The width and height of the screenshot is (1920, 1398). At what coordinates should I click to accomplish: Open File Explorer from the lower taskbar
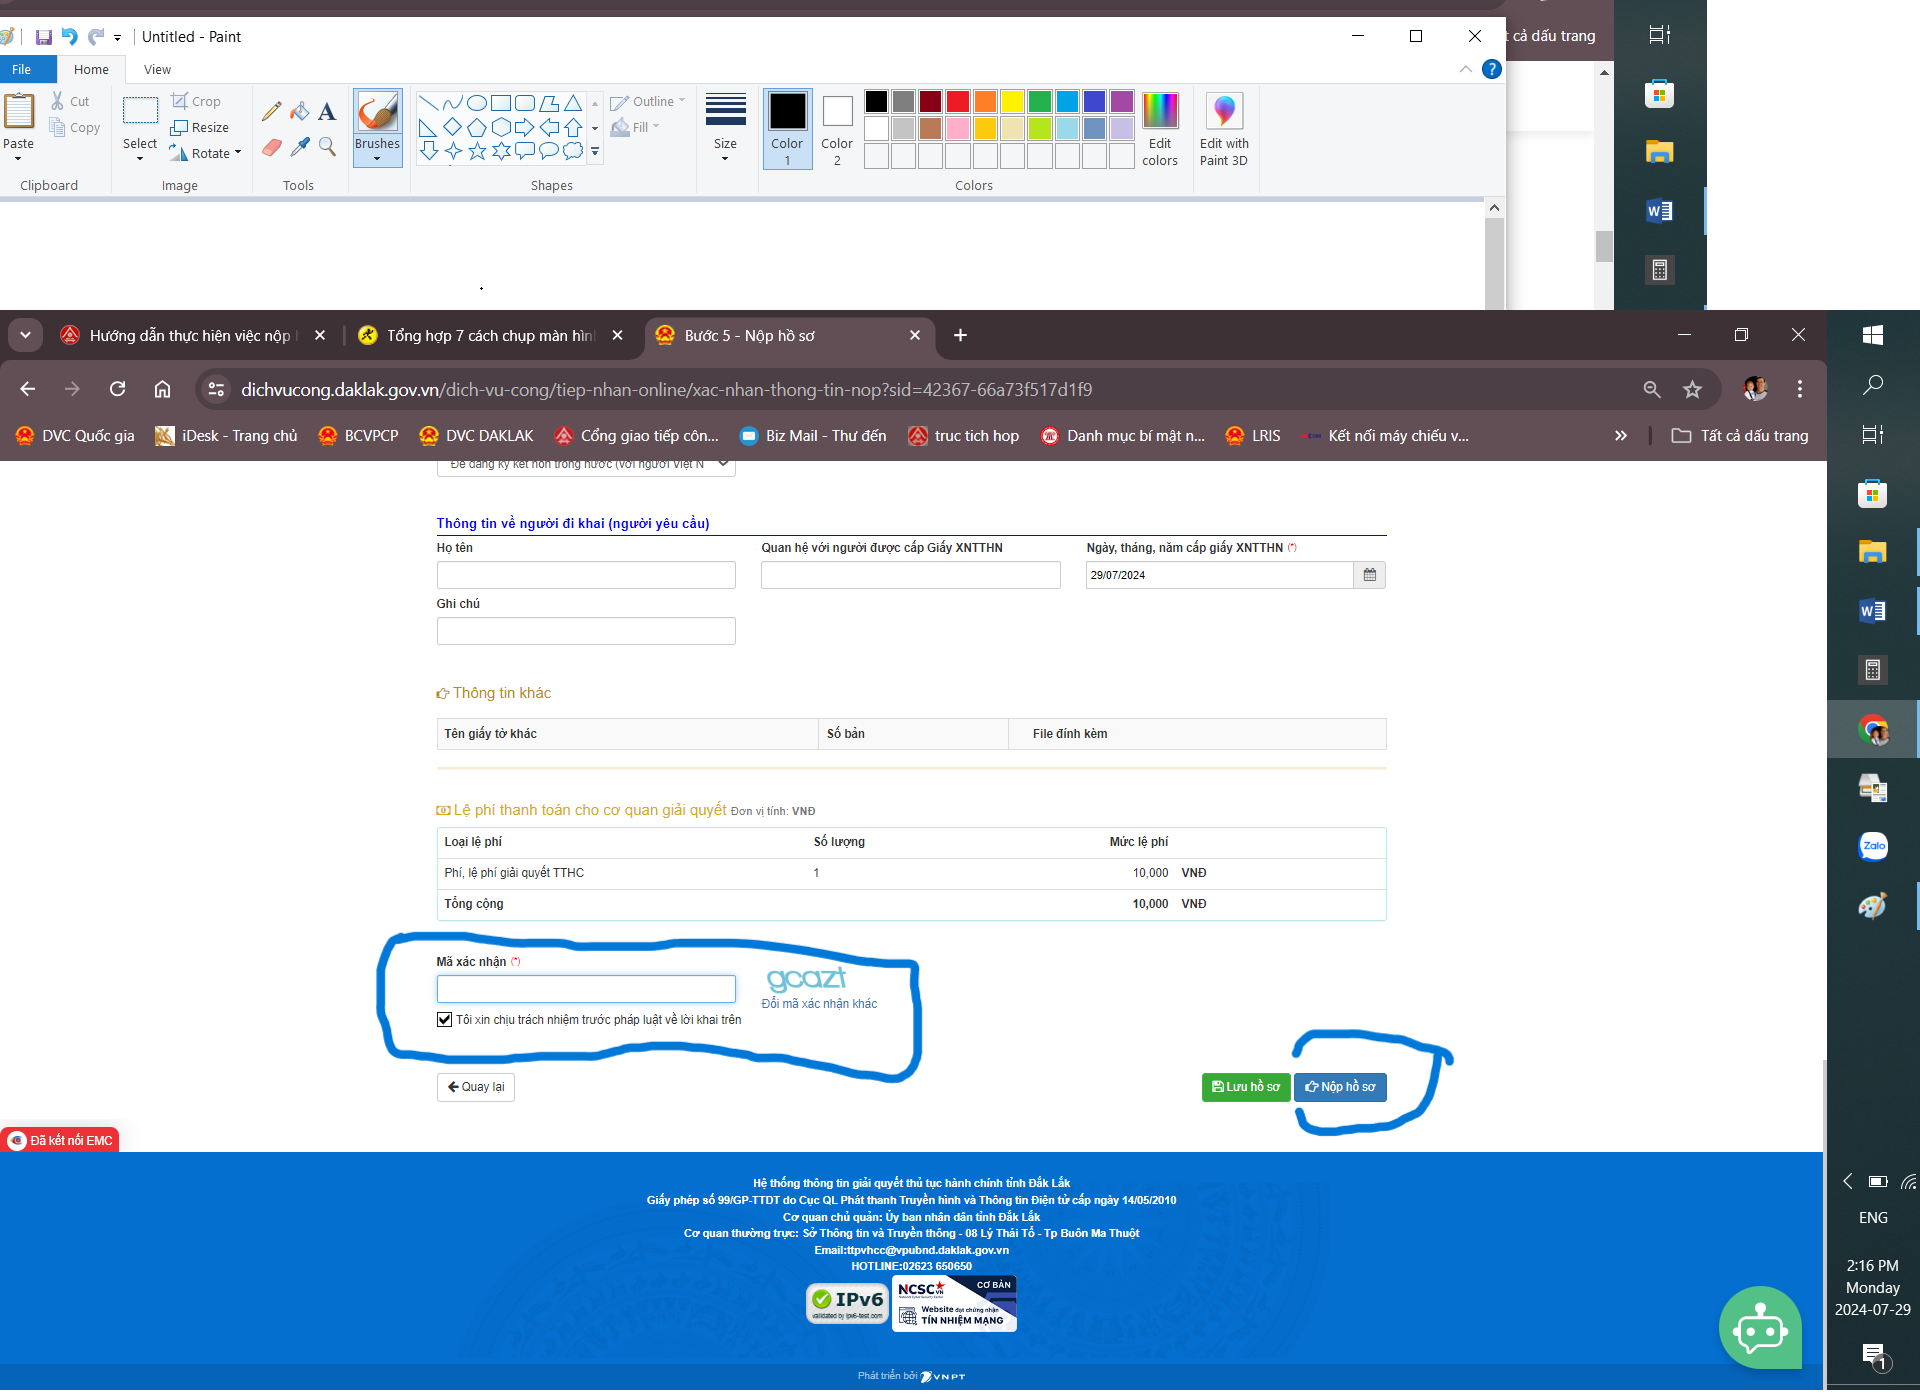point(1873,552)
